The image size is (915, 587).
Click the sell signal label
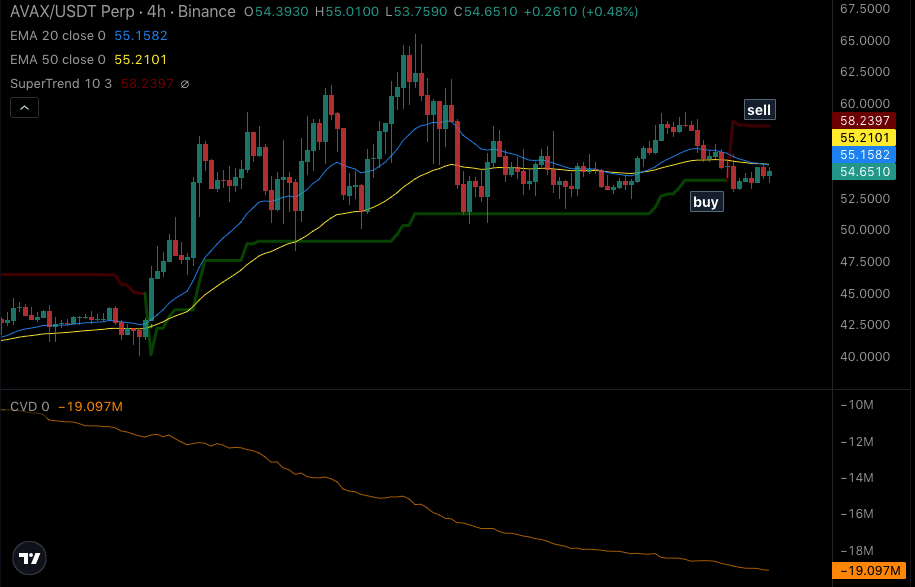pos(759,110)
